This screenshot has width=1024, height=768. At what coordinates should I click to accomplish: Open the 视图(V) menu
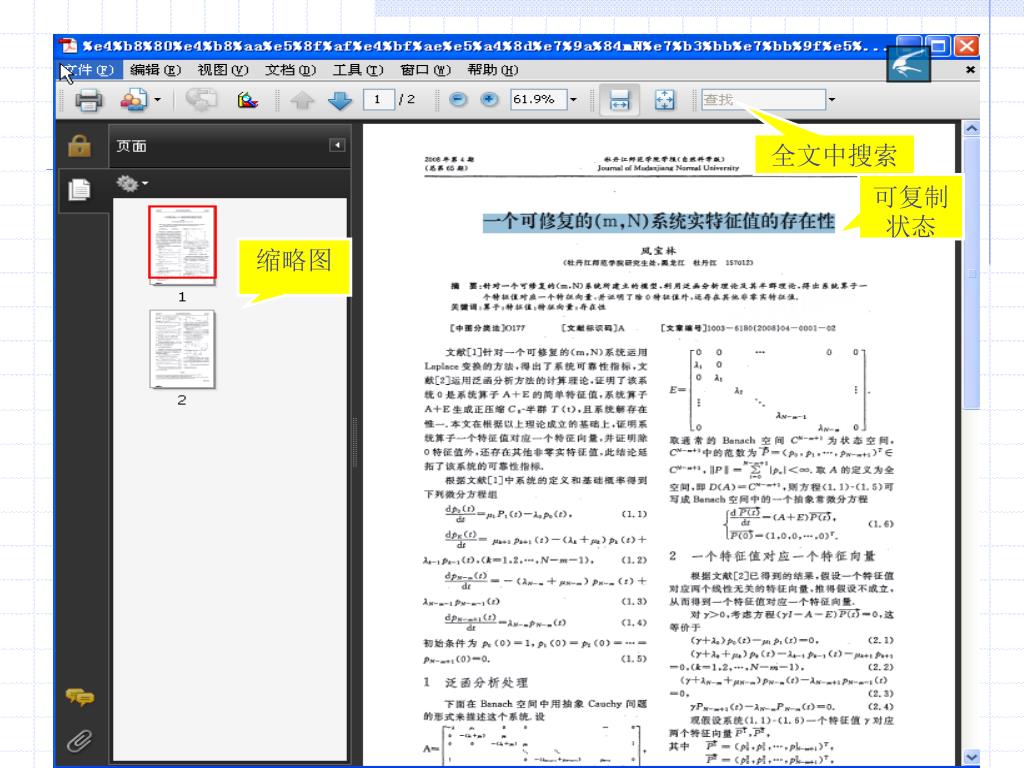223,69
